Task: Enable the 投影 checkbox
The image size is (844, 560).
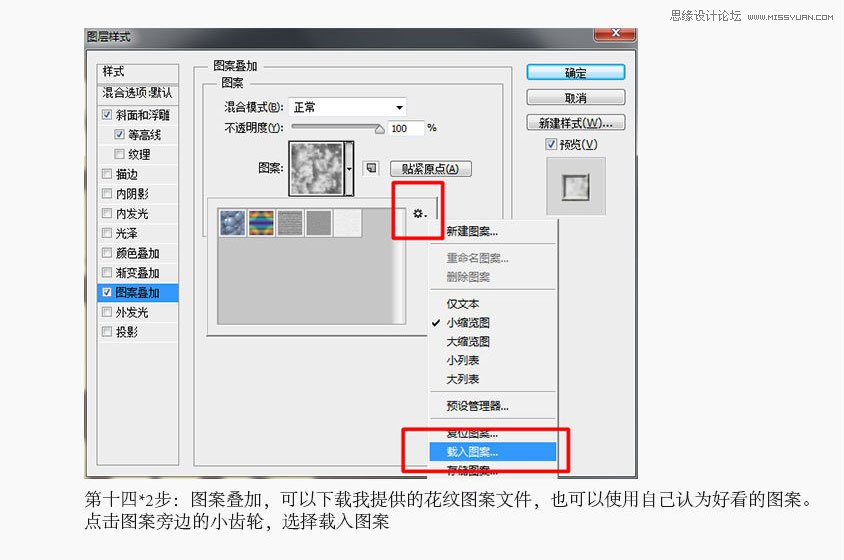Action: click(107, 332)
